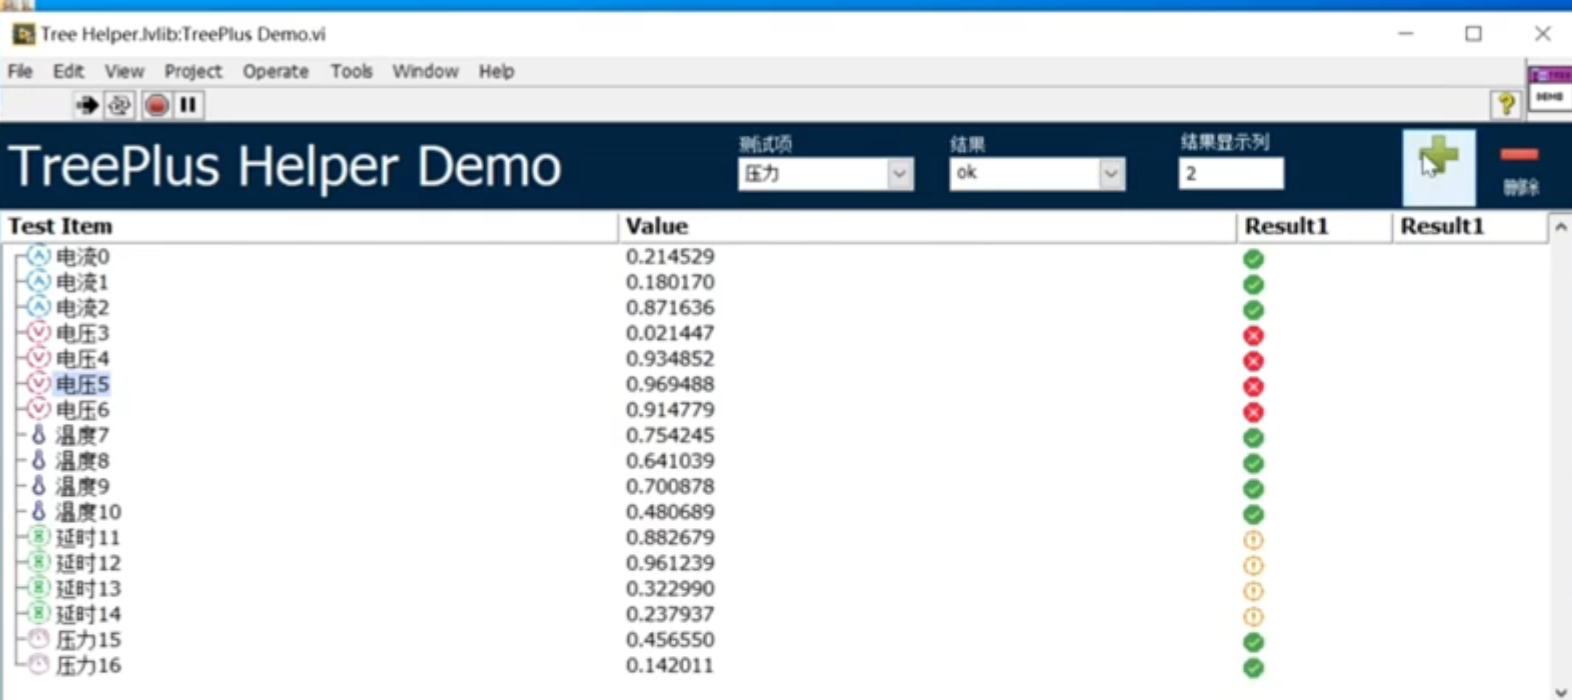Click the warning result icon for 延时11
The width and height of the screenshot is (1572, 700).
pyautogui.click(x=1253, y=540)
